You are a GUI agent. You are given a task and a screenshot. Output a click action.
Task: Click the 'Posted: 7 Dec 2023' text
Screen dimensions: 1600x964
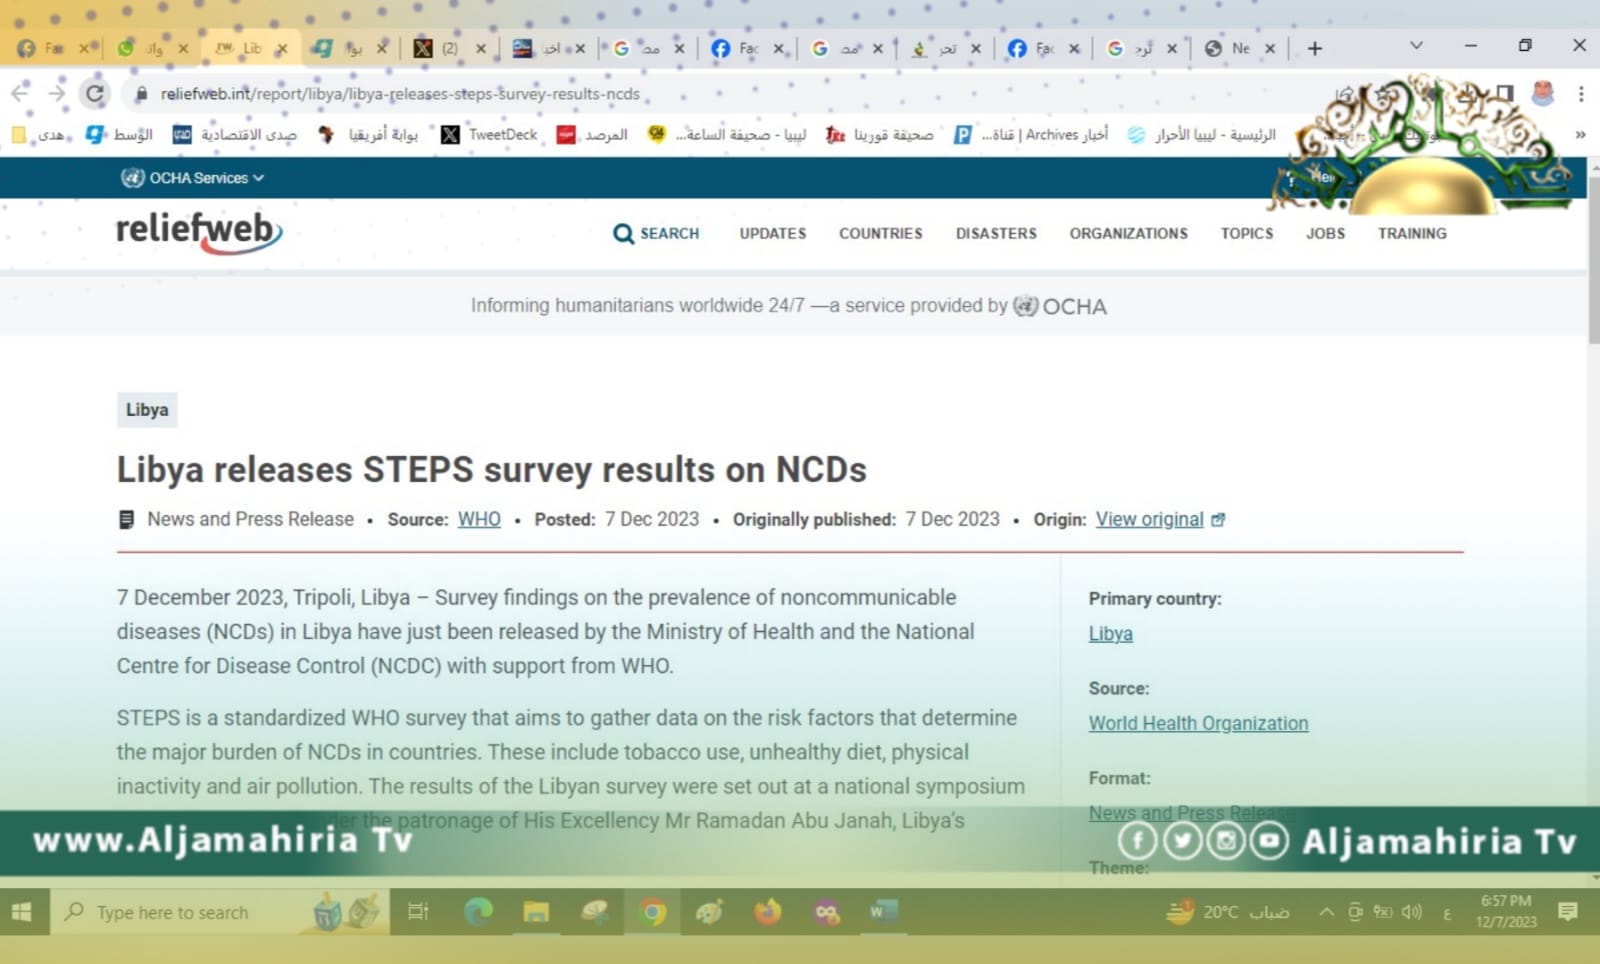pyautogui.click(x=617, y=519)
